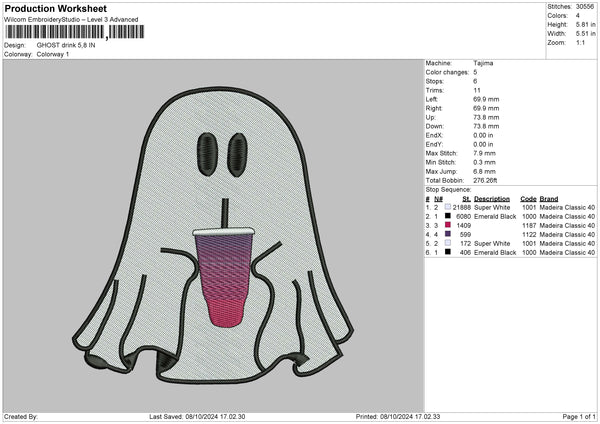This screenshot has width=600, height=424.
Task: Click the 'EndX:' label
Action: (434, 135)
